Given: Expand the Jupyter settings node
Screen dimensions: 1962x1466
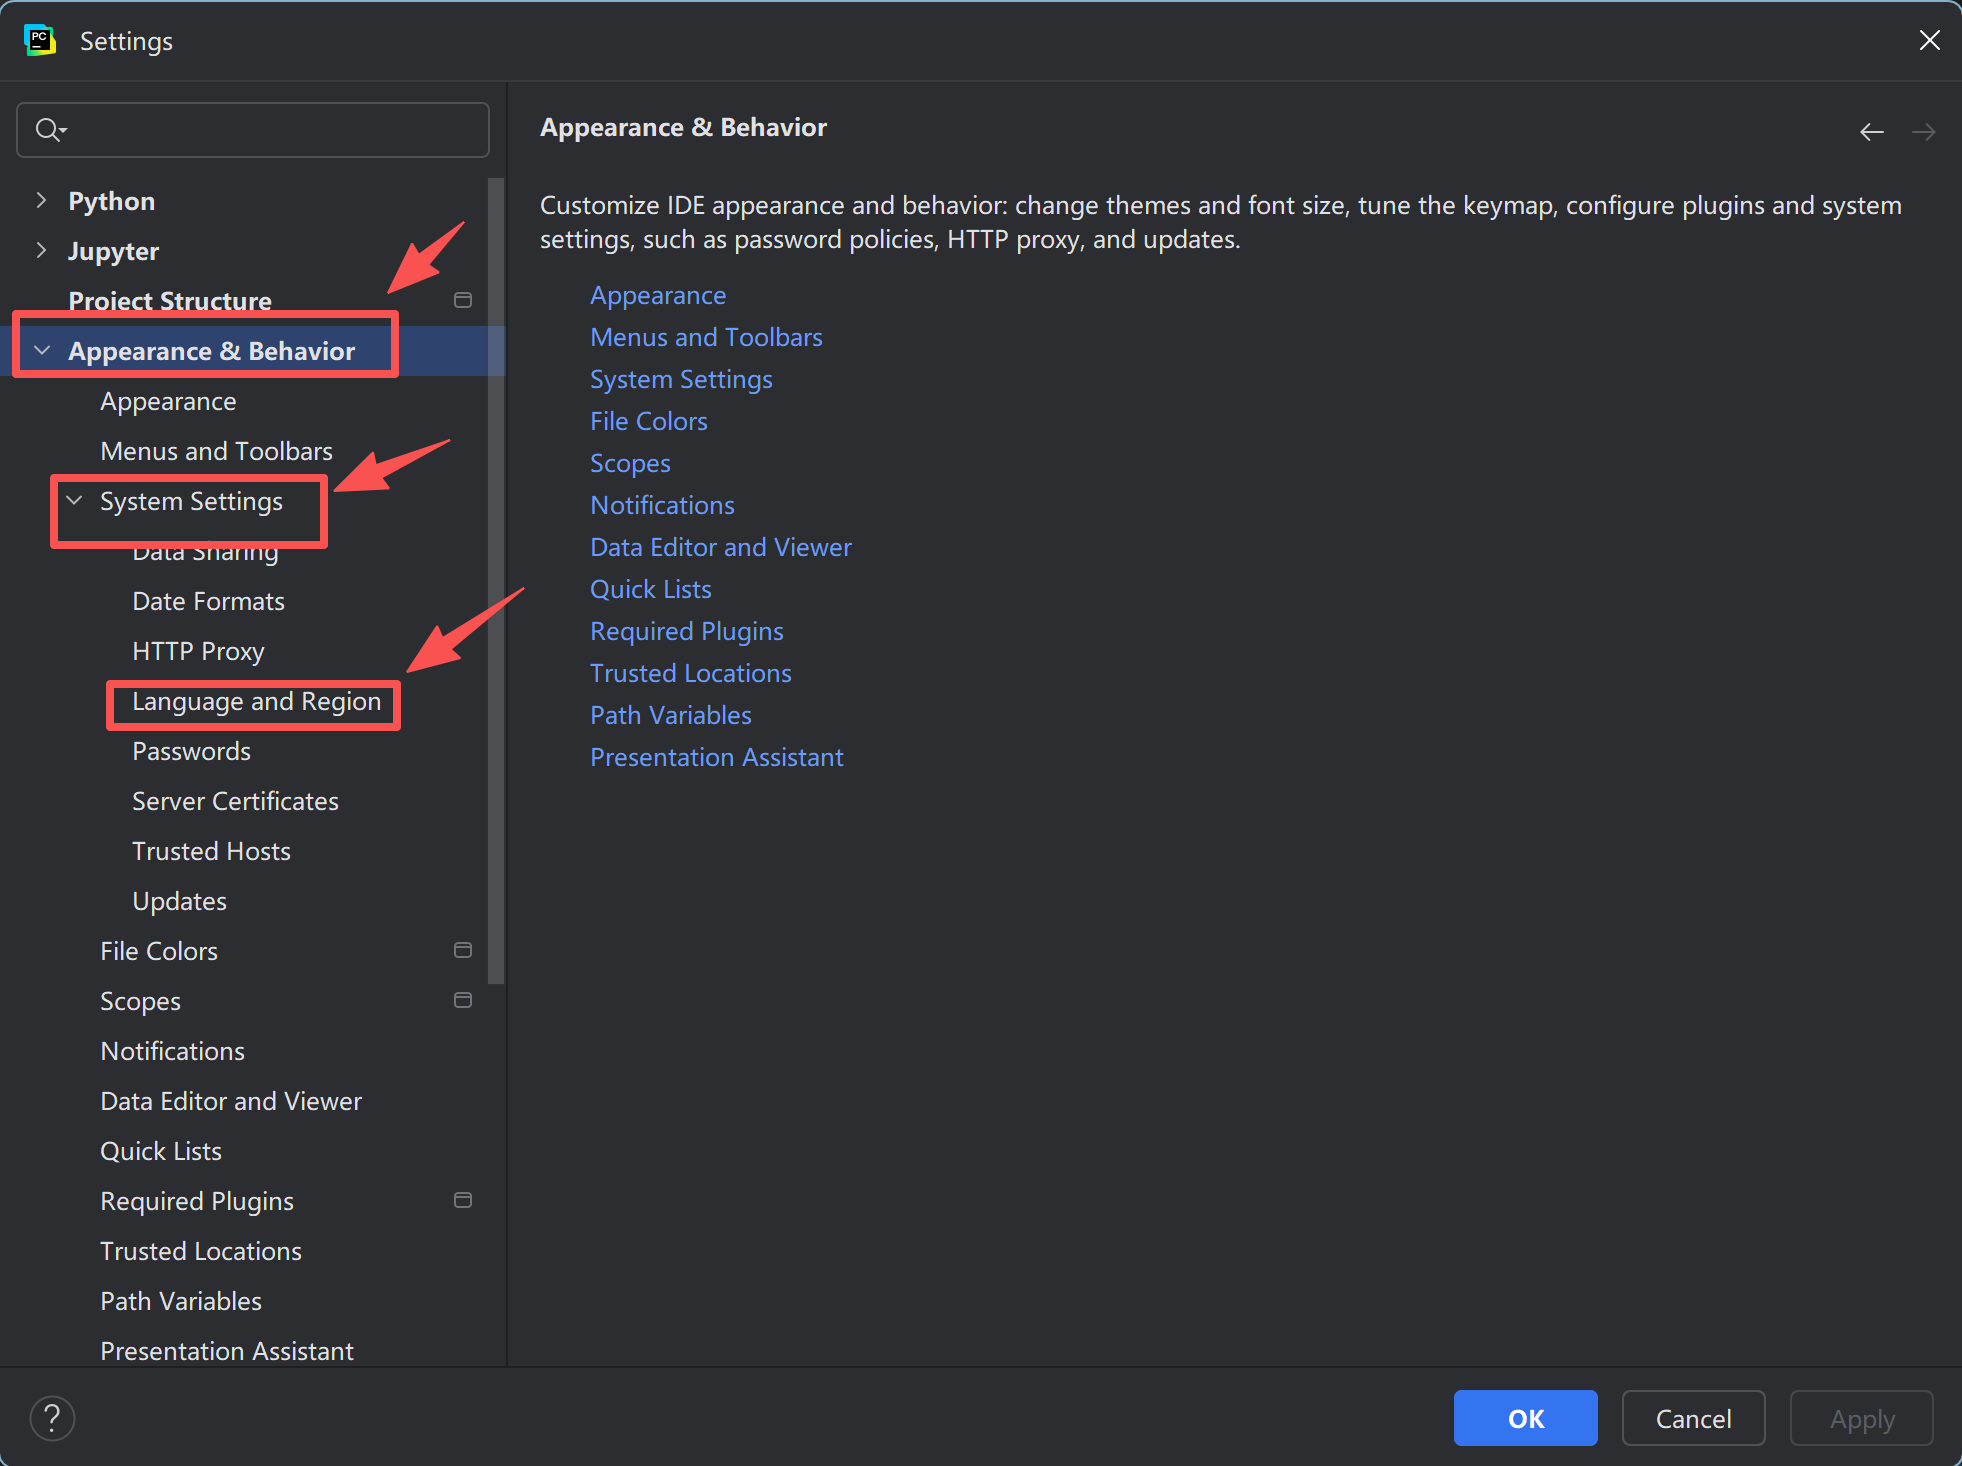Looking at the screenshot, I should pos(41,250).
